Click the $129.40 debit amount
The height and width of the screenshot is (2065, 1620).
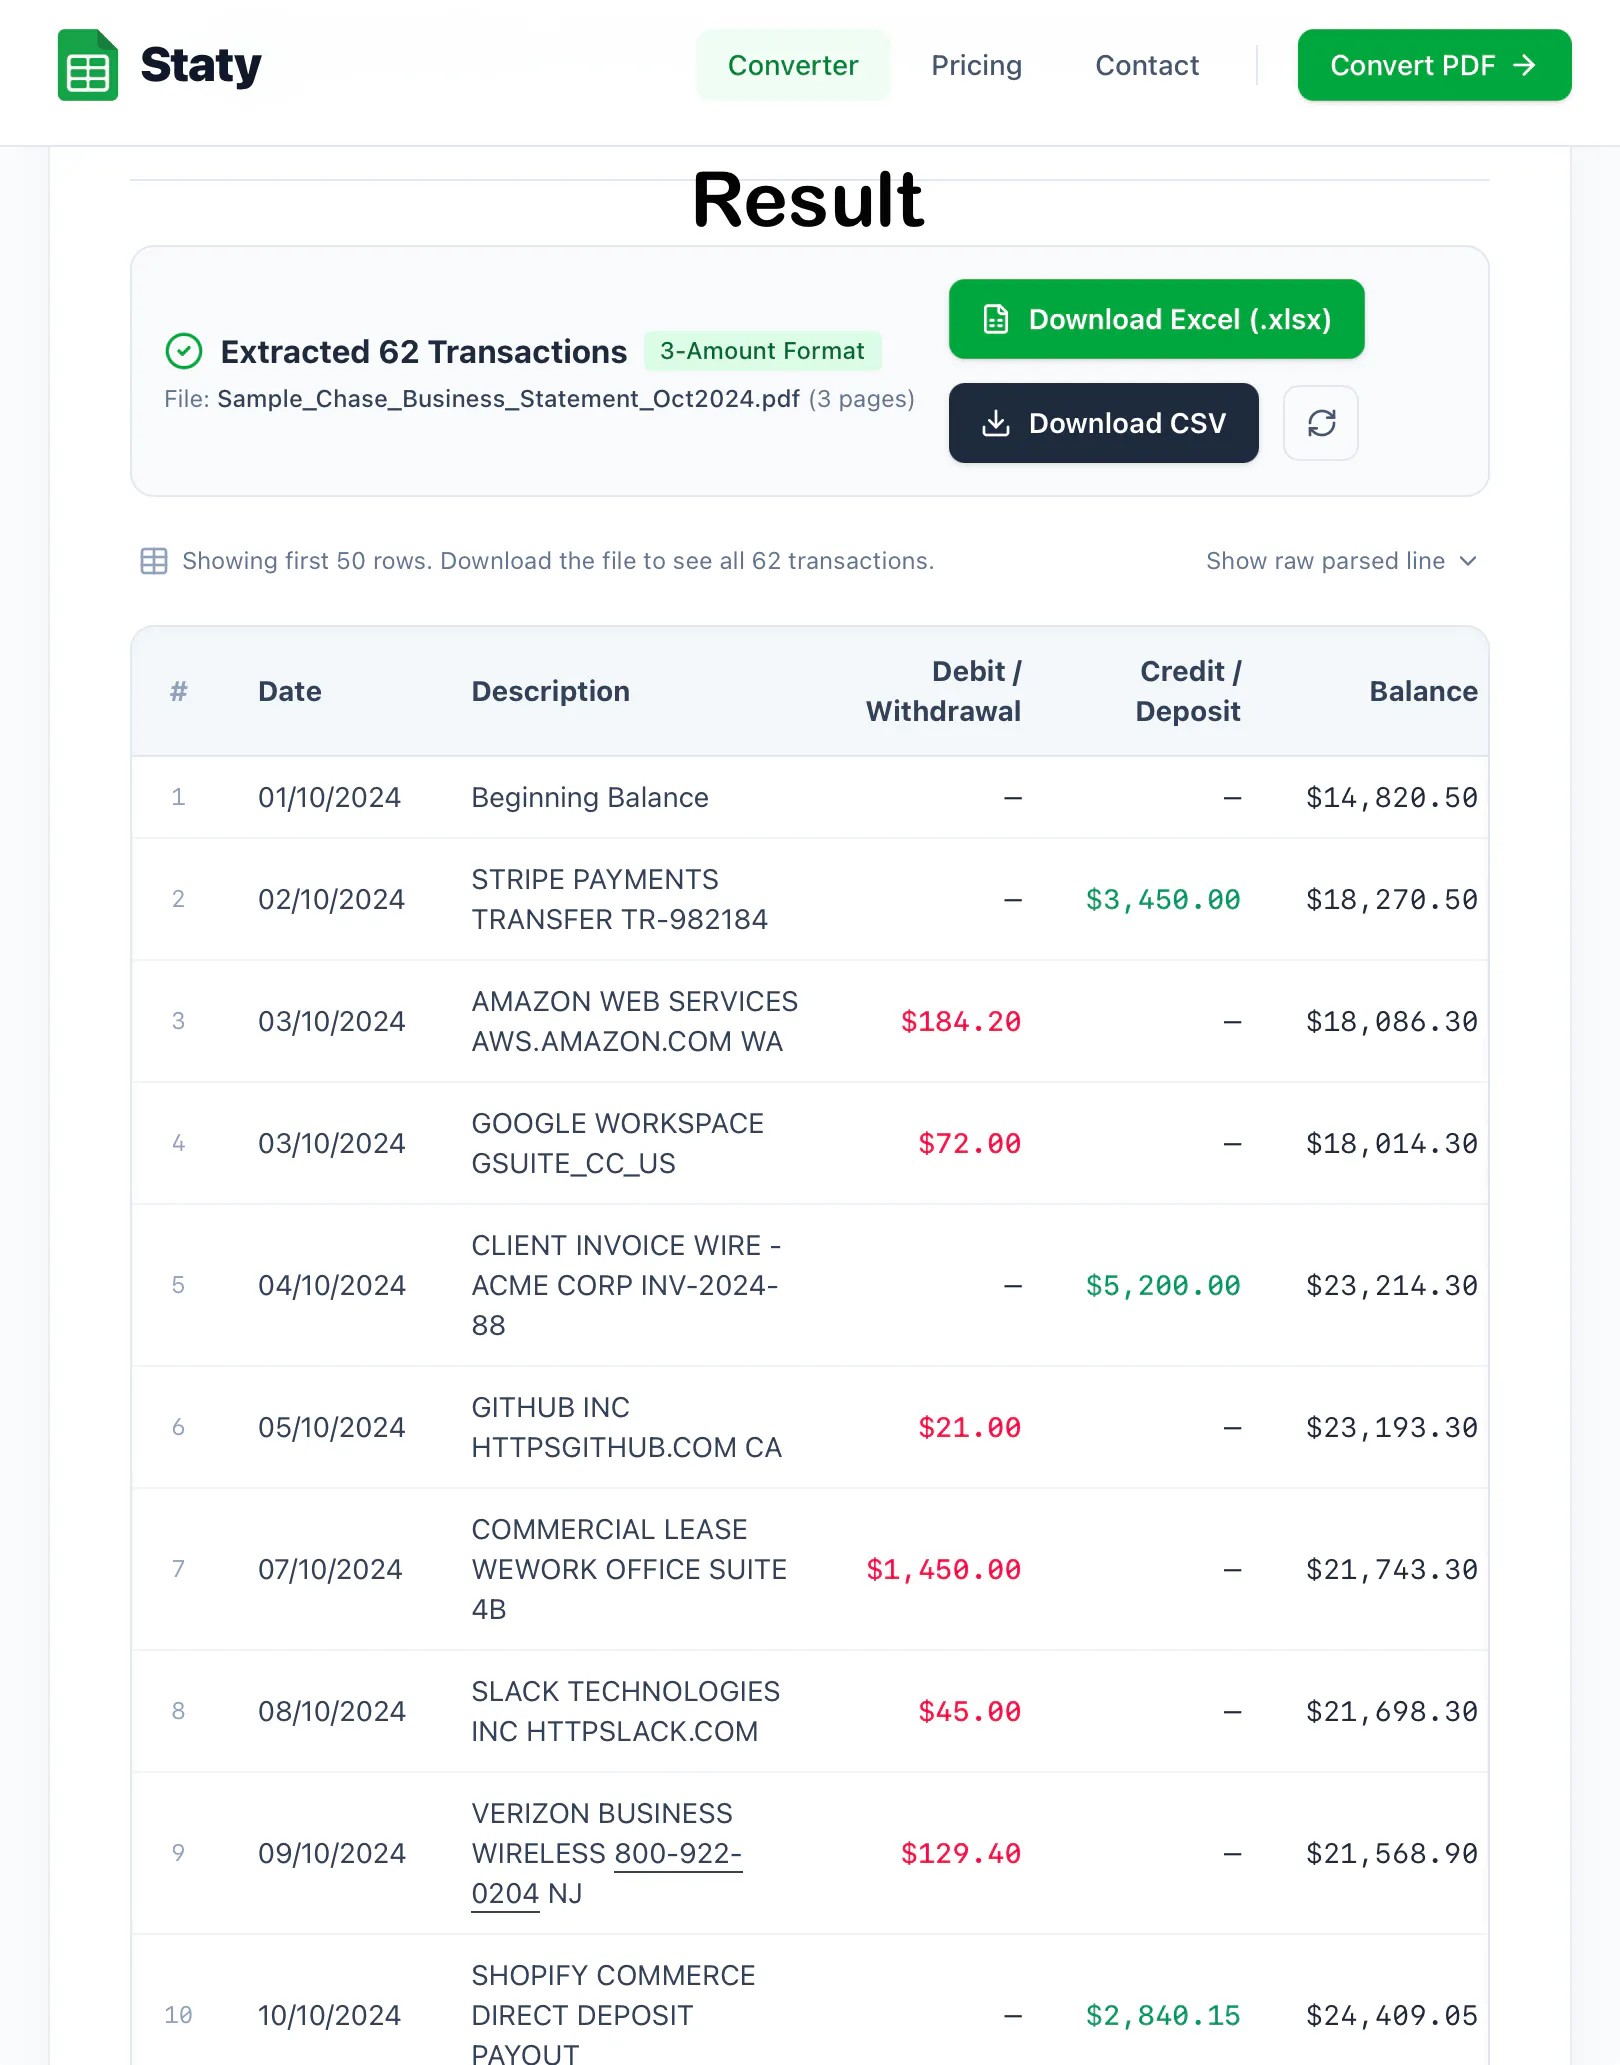pos(961,1853)
